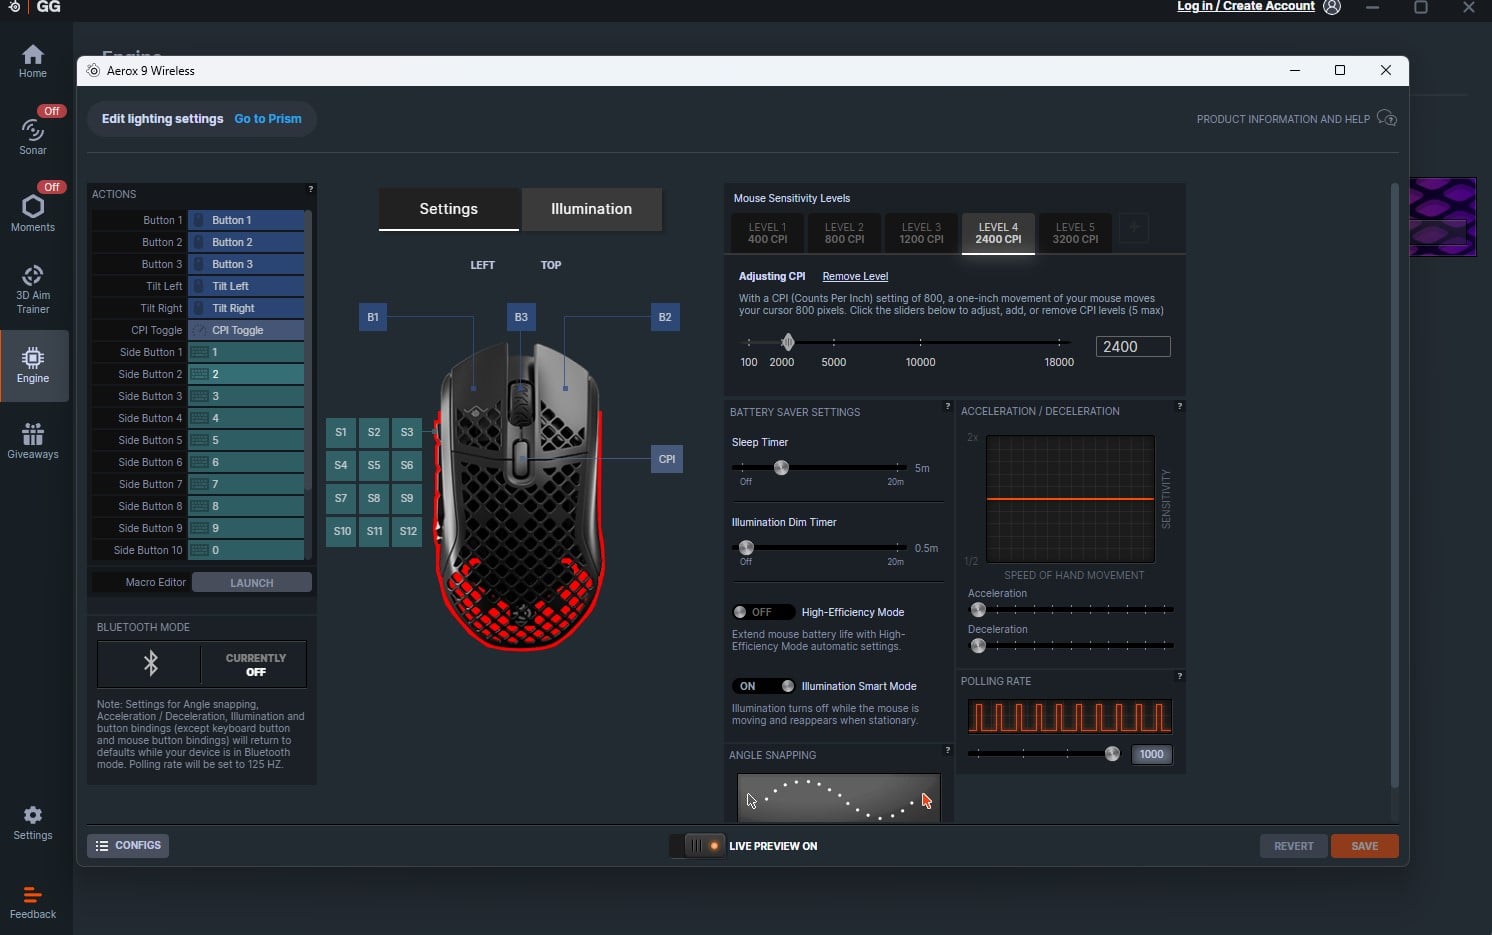The width and height of the screenshot is (1492, 935).
Task: Click the Bluetooth mode icon
Action: 151,664
